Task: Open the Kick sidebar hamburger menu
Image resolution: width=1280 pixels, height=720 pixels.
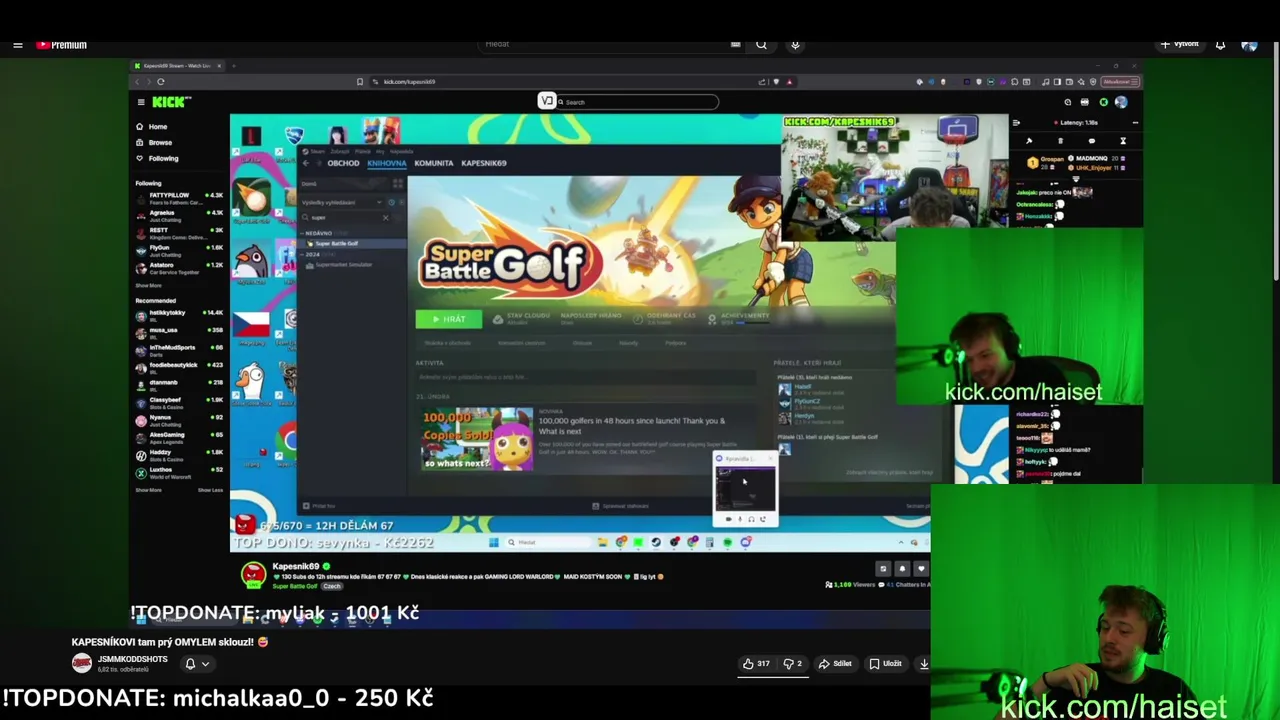Action: (x=141, y=102)
